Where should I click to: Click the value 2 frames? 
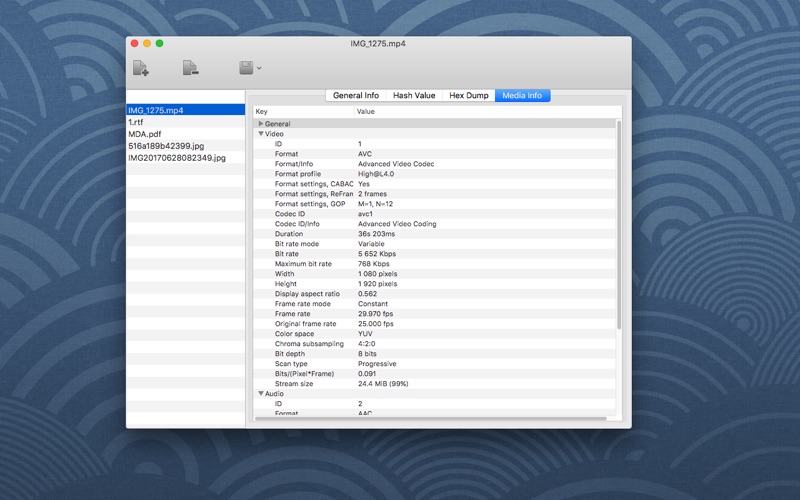[x=372, y=194]
